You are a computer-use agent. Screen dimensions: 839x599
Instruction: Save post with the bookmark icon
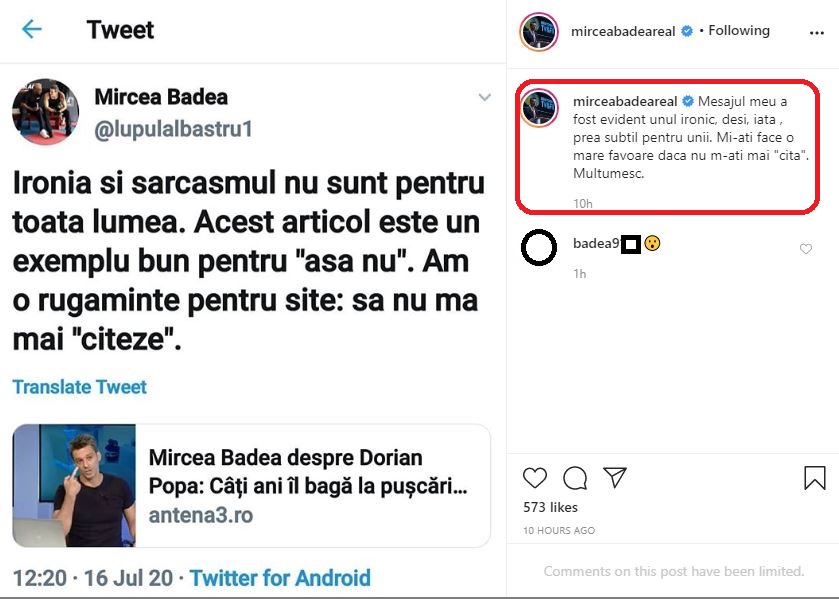click(815, 478)
